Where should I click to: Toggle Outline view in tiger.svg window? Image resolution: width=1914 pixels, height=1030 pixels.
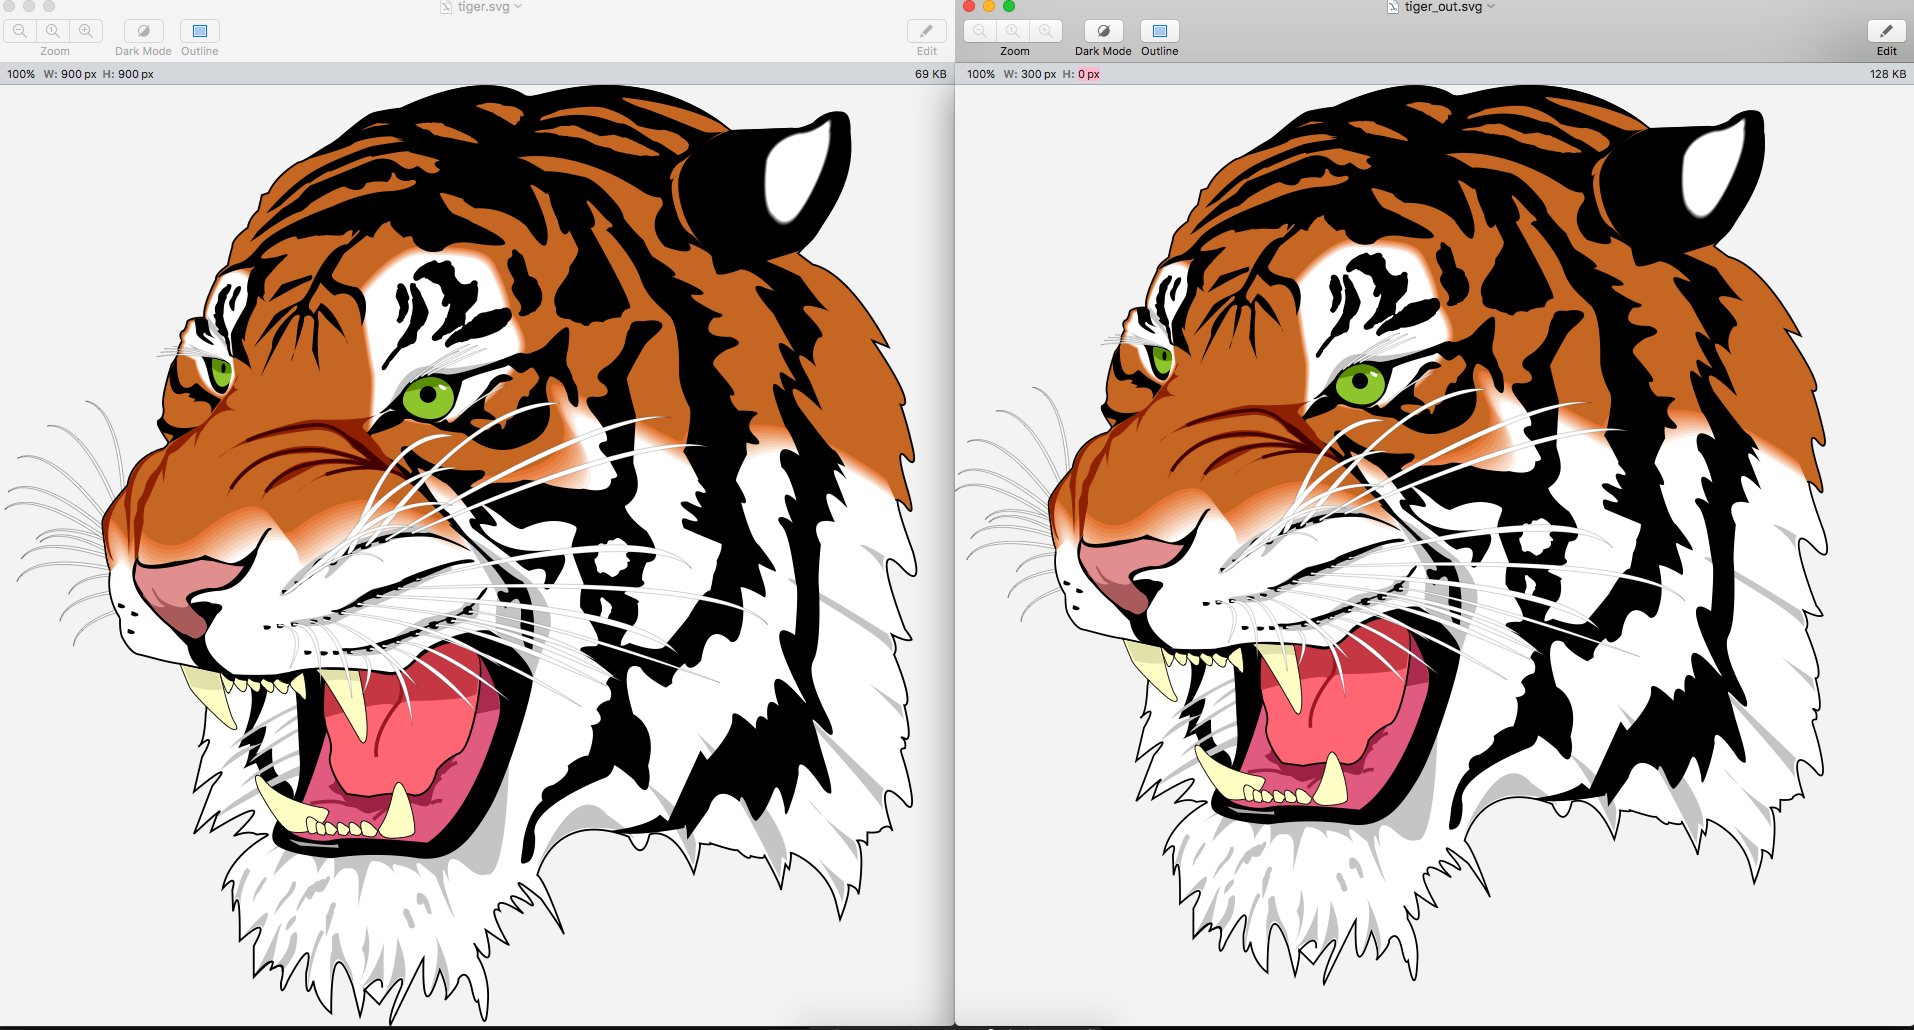(199, 31)
